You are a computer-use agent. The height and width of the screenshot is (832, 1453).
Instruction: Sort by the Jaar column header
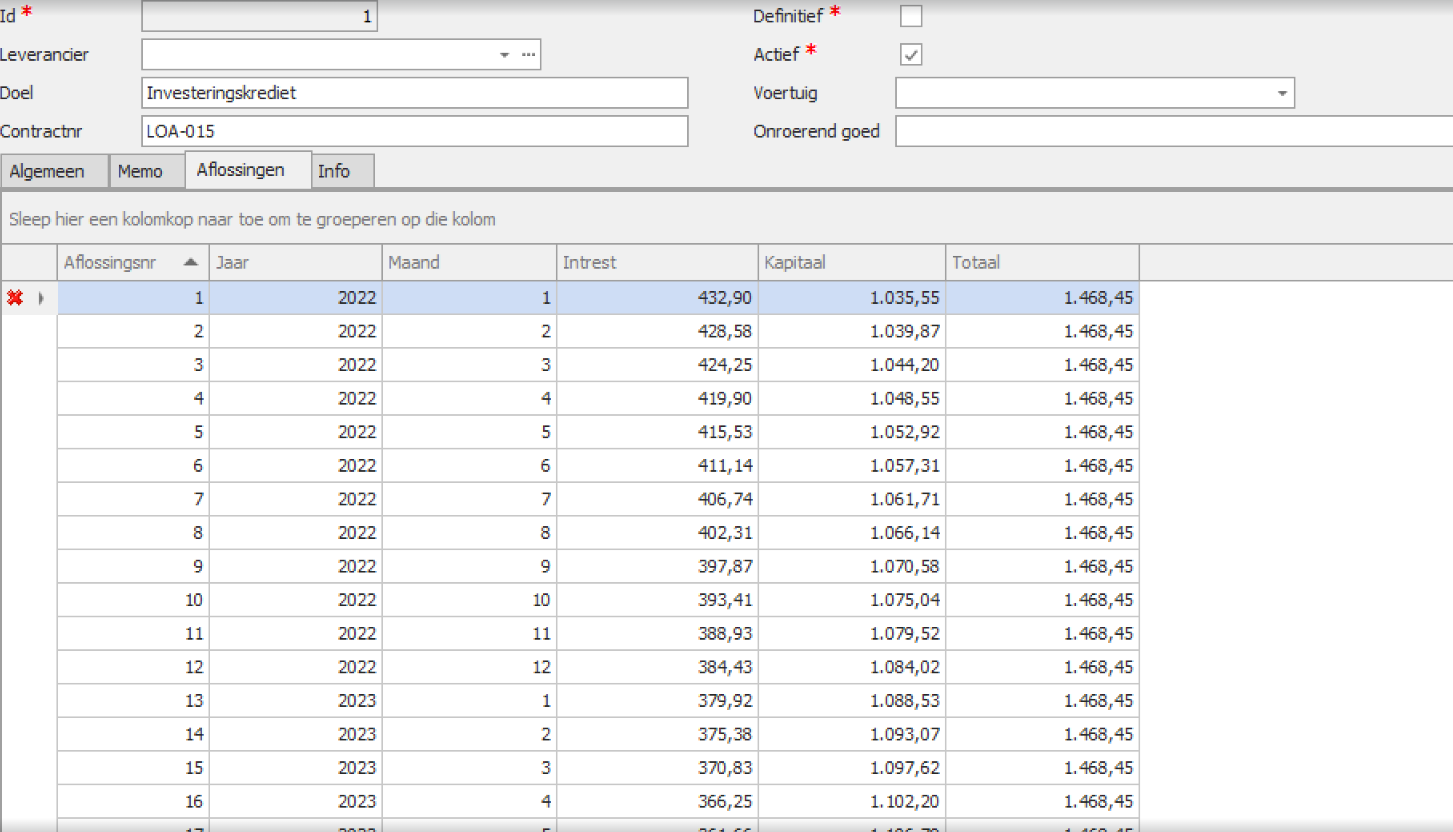[x=295, y=263]
